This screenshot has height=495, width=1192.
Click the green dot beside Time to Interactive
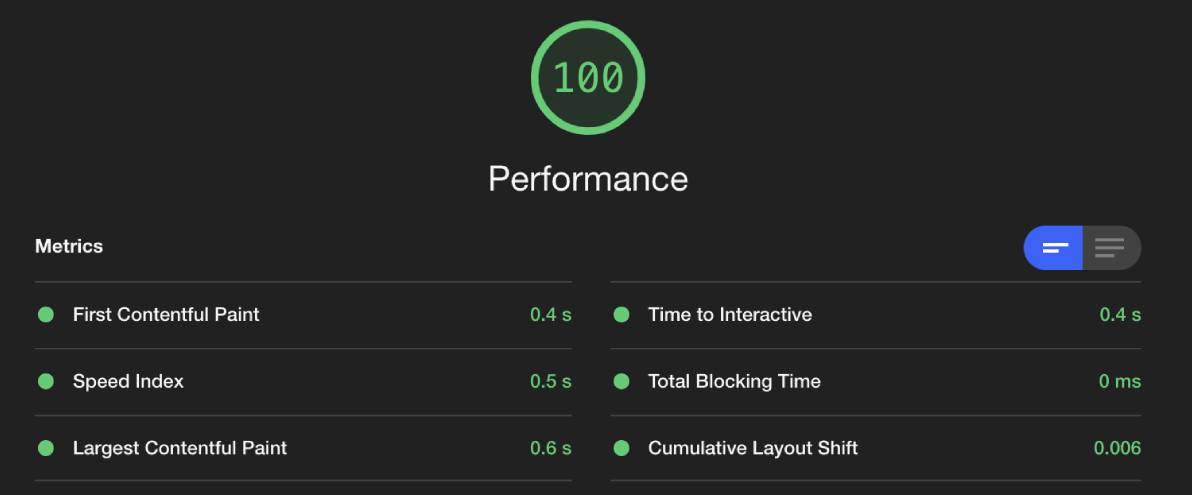point(621,315)
